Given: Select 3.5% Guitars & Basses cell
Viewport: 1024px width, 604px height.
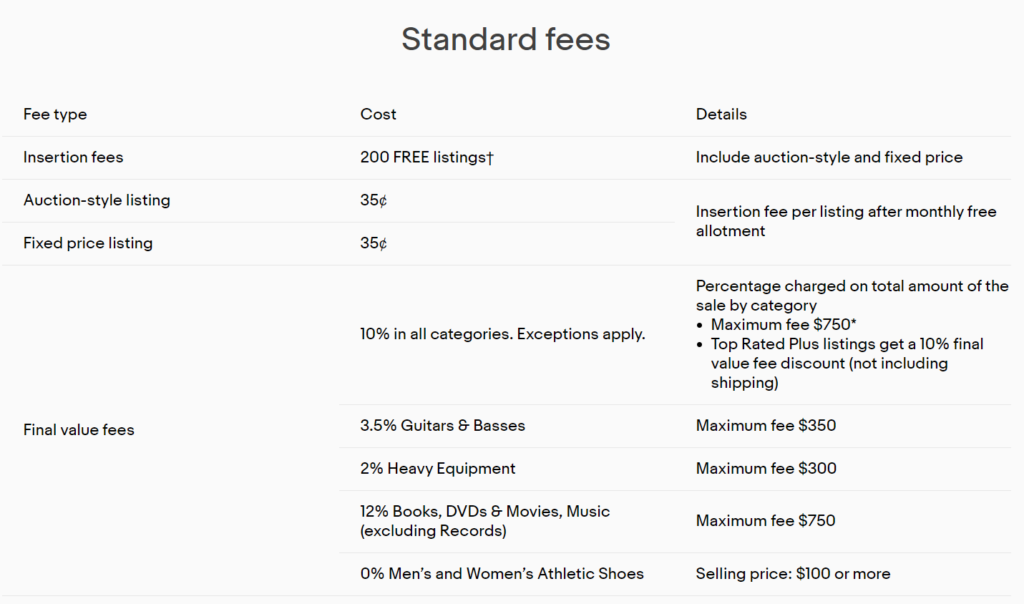Looking at the screenshot, I should coord(442,425).
